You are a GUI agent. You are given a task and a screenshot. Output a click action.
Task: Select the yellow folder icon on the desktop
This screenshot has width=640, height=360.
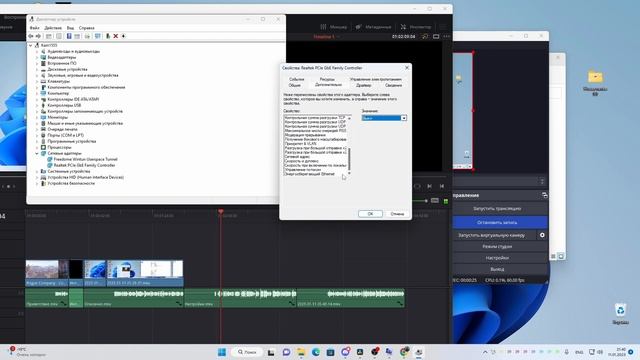[x=595, y=77]
